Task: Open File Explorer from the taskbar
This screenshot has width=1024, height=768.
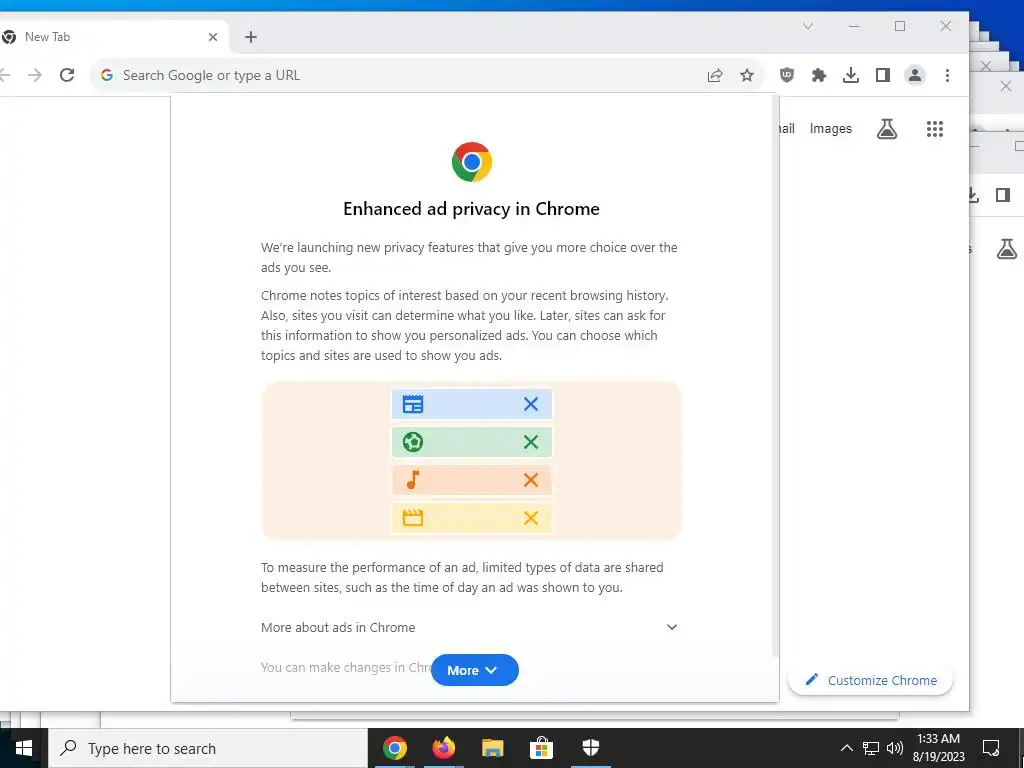Action: click(492, 748)
